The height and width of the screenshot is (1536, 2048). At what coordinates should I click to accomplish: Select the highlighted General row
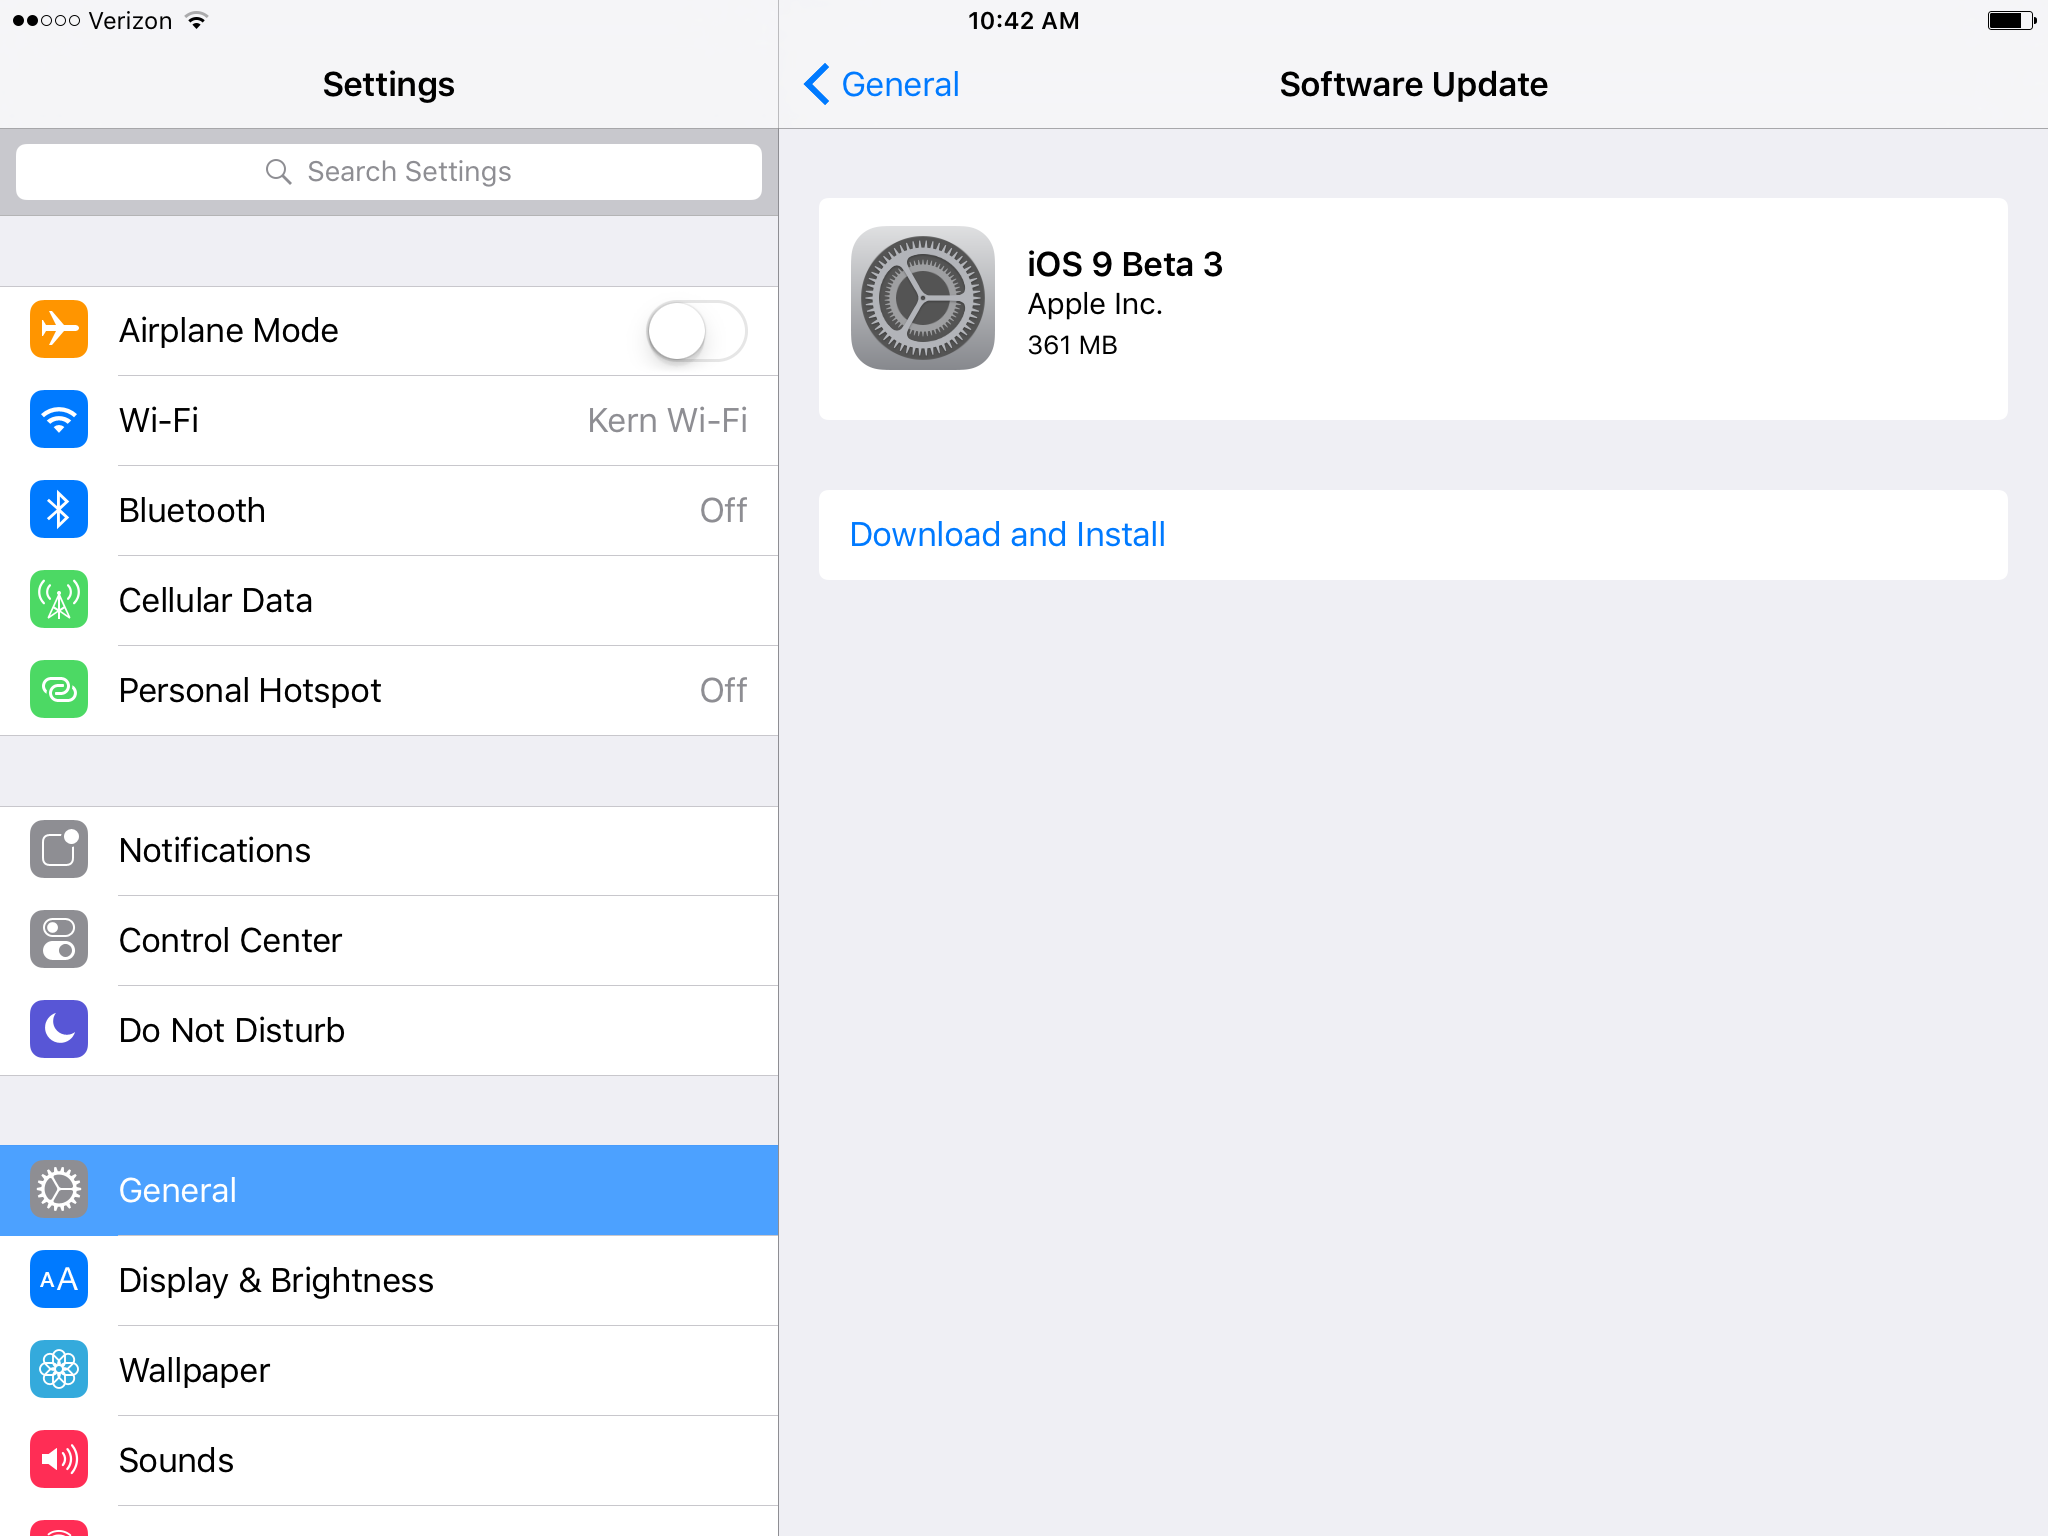(x=389, y=1190)
